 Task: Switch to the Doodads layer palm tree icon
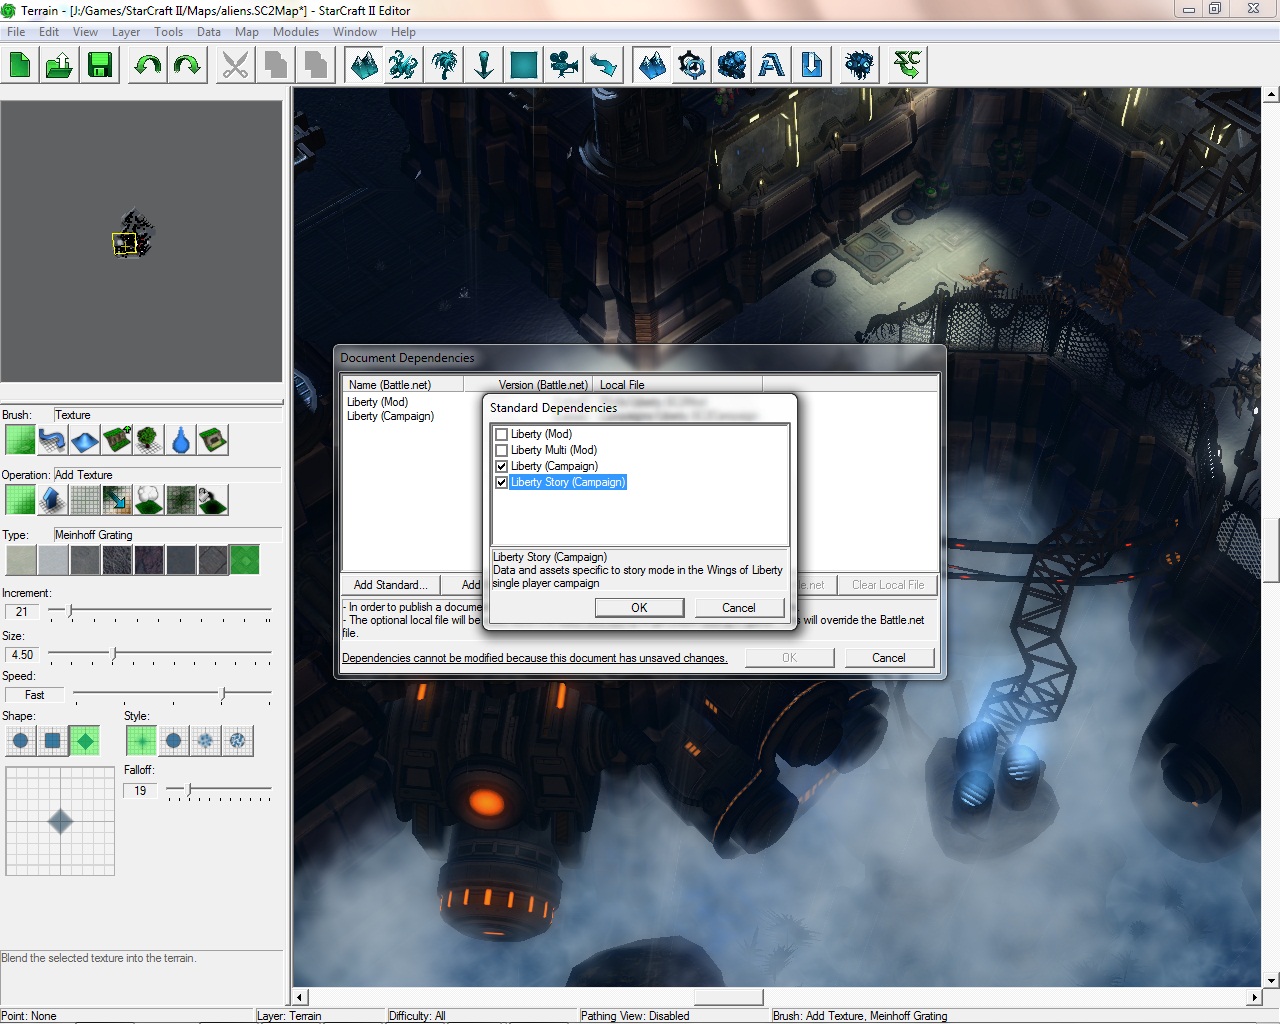pyautogui.click(x=444, y=66)
